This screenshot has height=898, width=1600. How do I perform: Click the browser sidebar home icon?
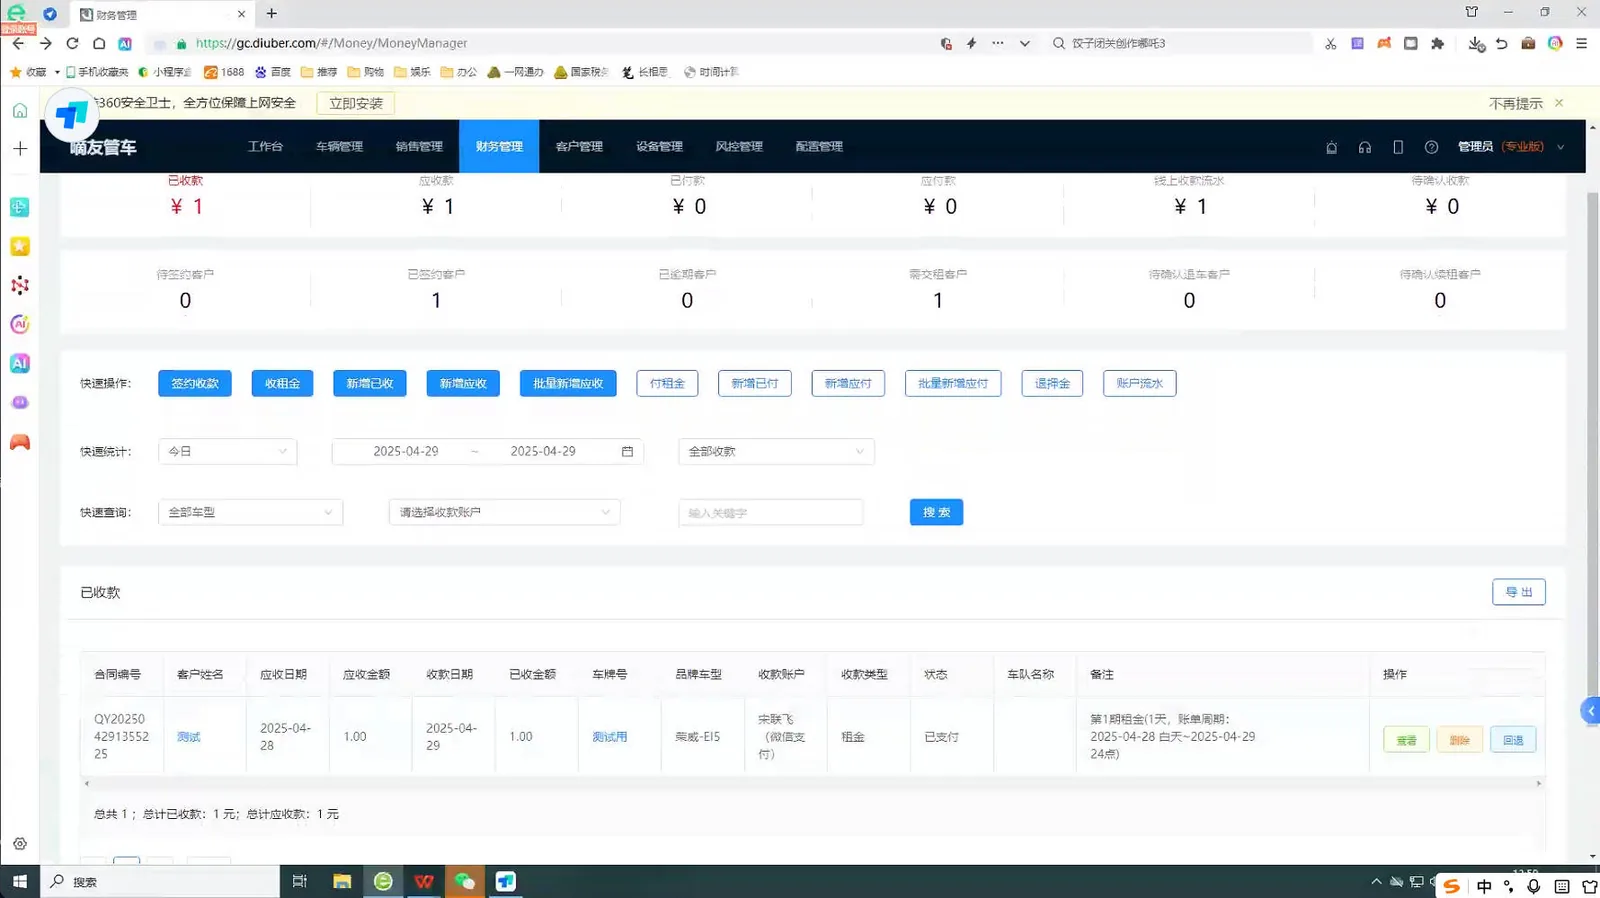20,110
